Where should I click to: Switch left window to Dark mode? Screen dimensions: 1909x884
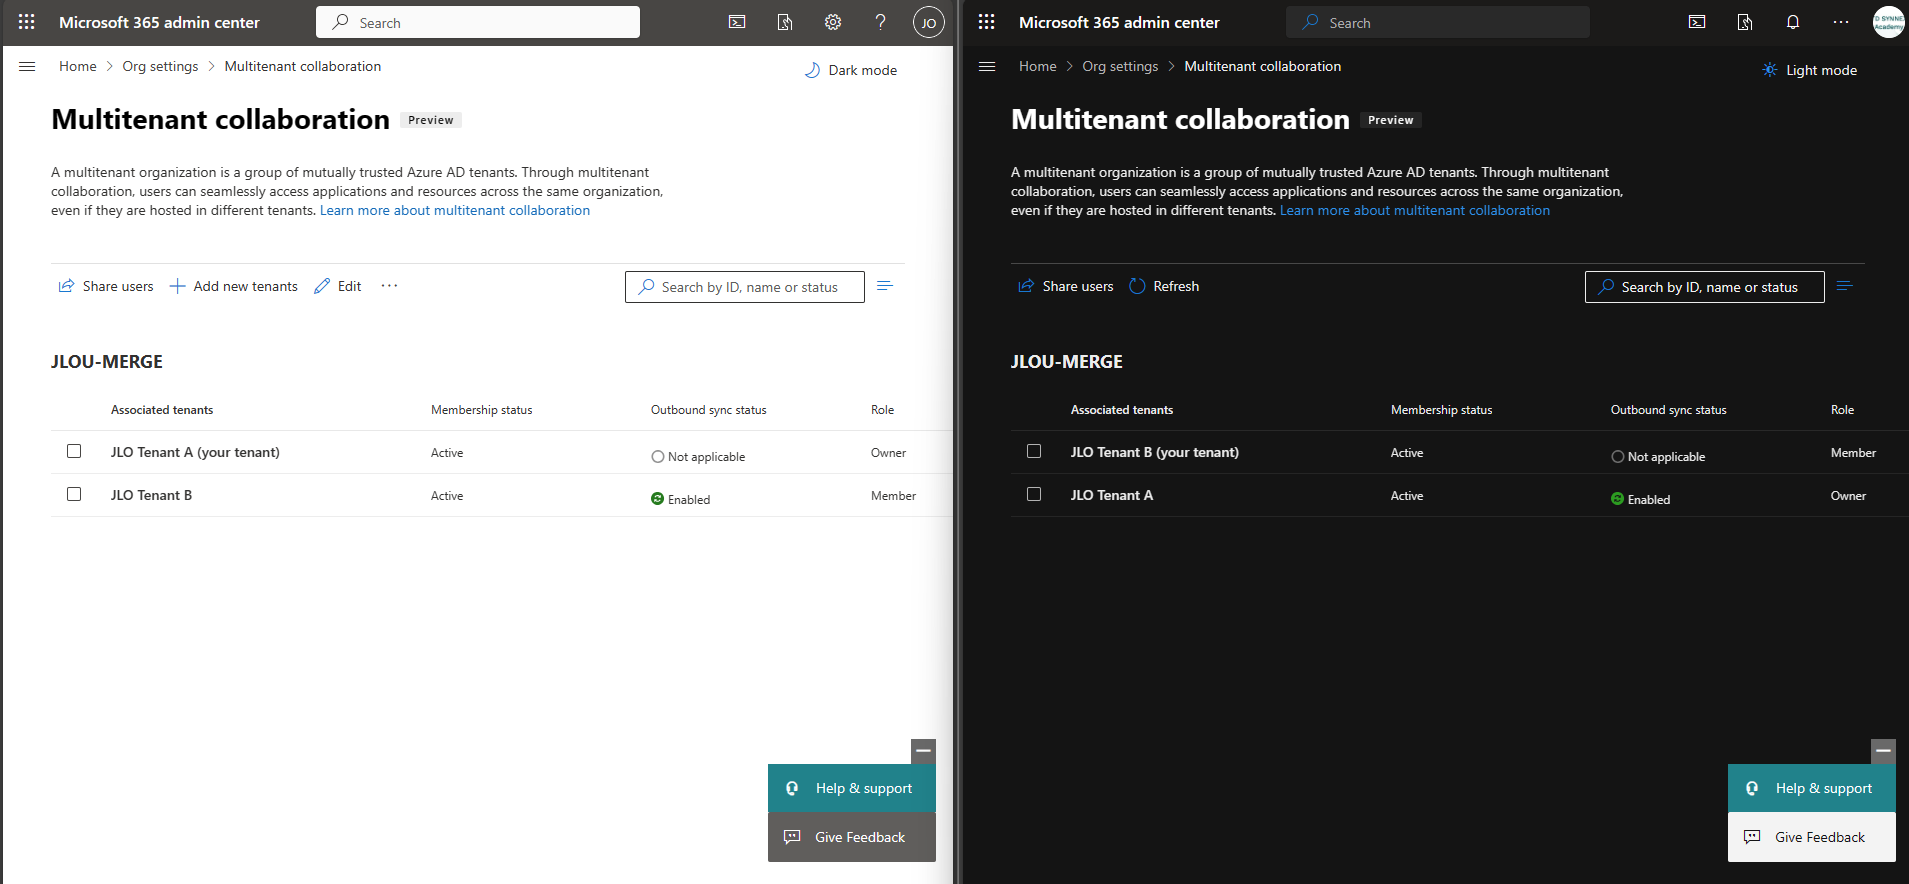click(851, 70)
